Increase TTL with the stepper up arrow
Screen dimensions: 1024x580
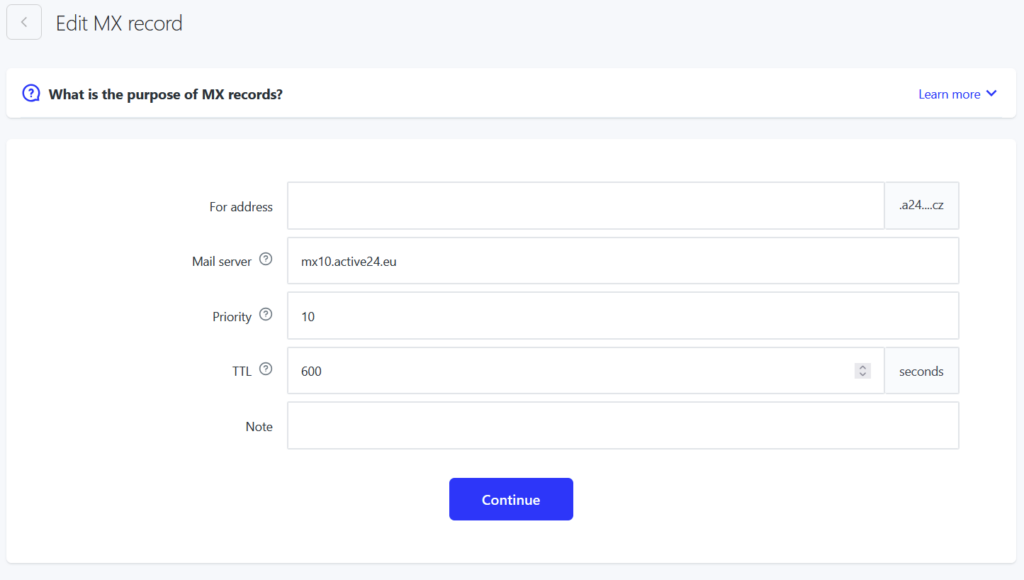click(863, 367)
